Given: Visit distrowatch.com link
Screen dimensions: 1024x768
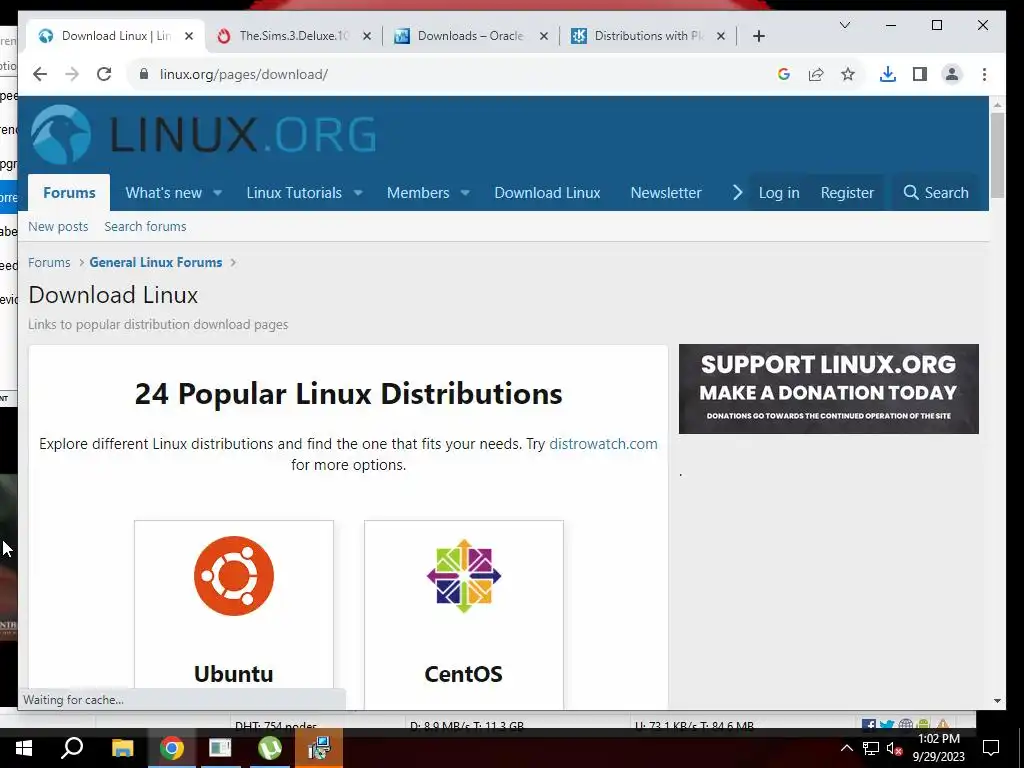Looking at the screenshot, I should 603,443.
